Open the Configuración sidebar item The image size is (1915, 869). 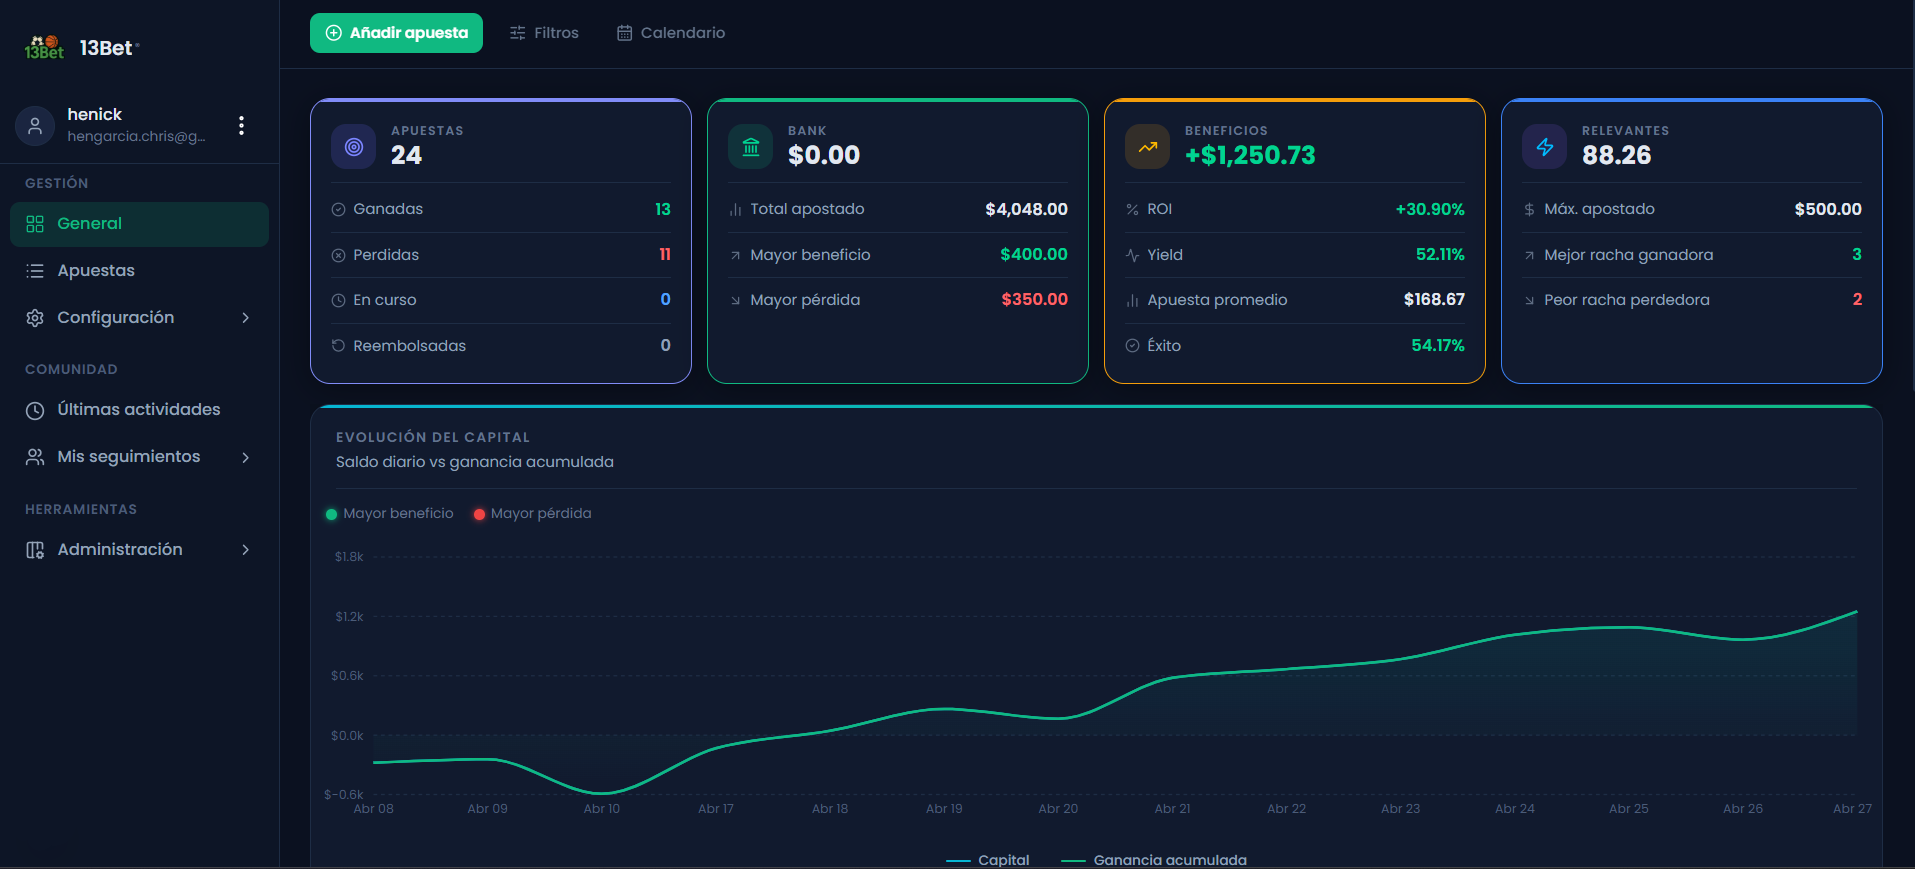coord(139,318)
